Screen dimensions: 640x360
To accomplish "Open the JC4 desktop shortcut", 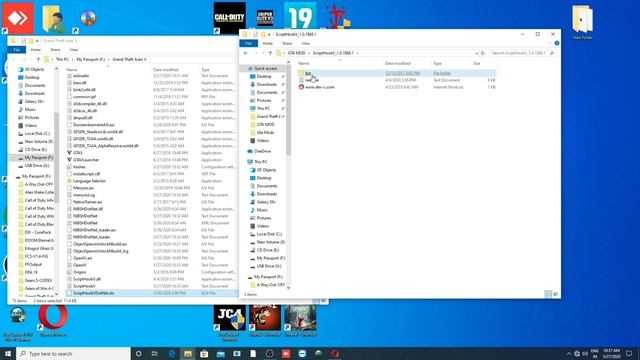I will point(229,322).
